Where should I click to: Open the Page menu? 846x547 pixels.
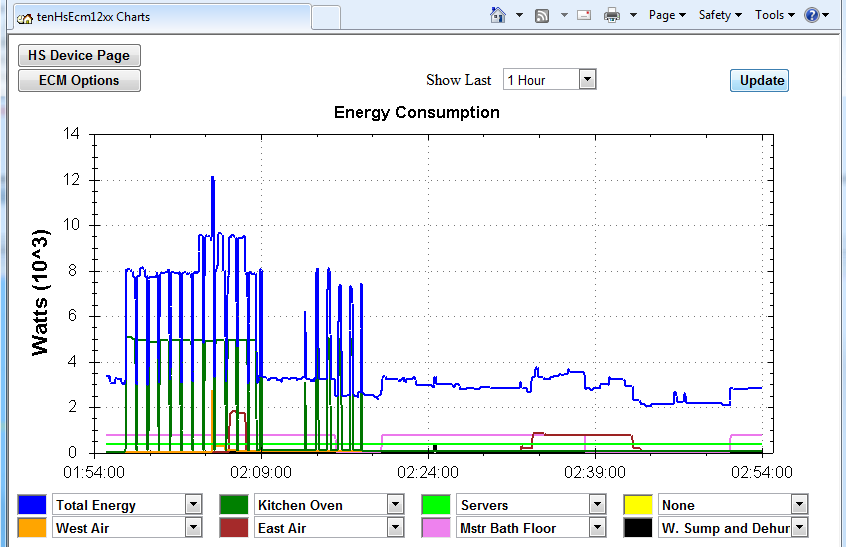(667, 15)
